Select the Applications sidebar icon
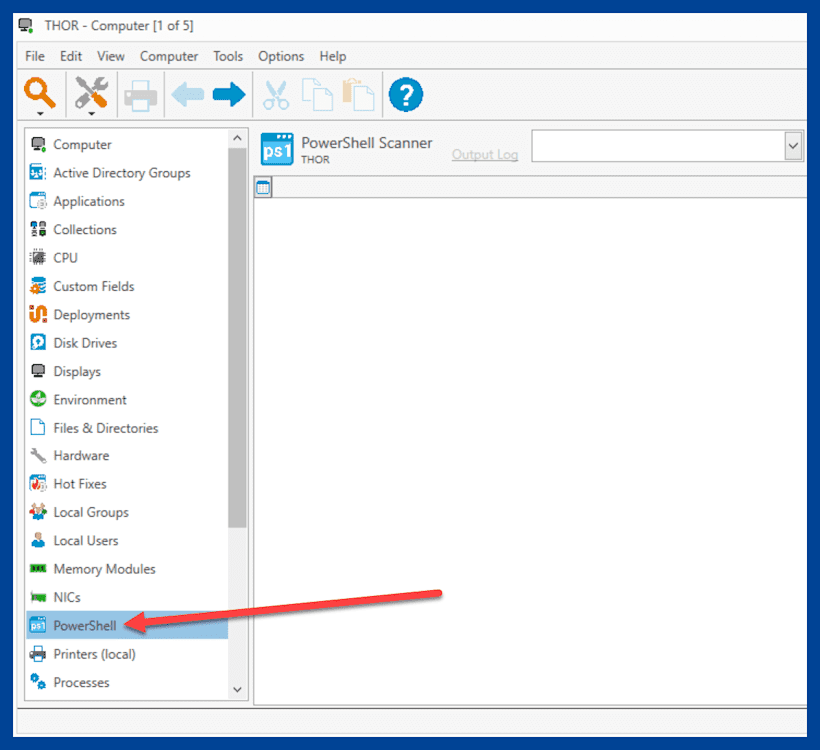This screenshot has width=820, height=750. (38, 201)
